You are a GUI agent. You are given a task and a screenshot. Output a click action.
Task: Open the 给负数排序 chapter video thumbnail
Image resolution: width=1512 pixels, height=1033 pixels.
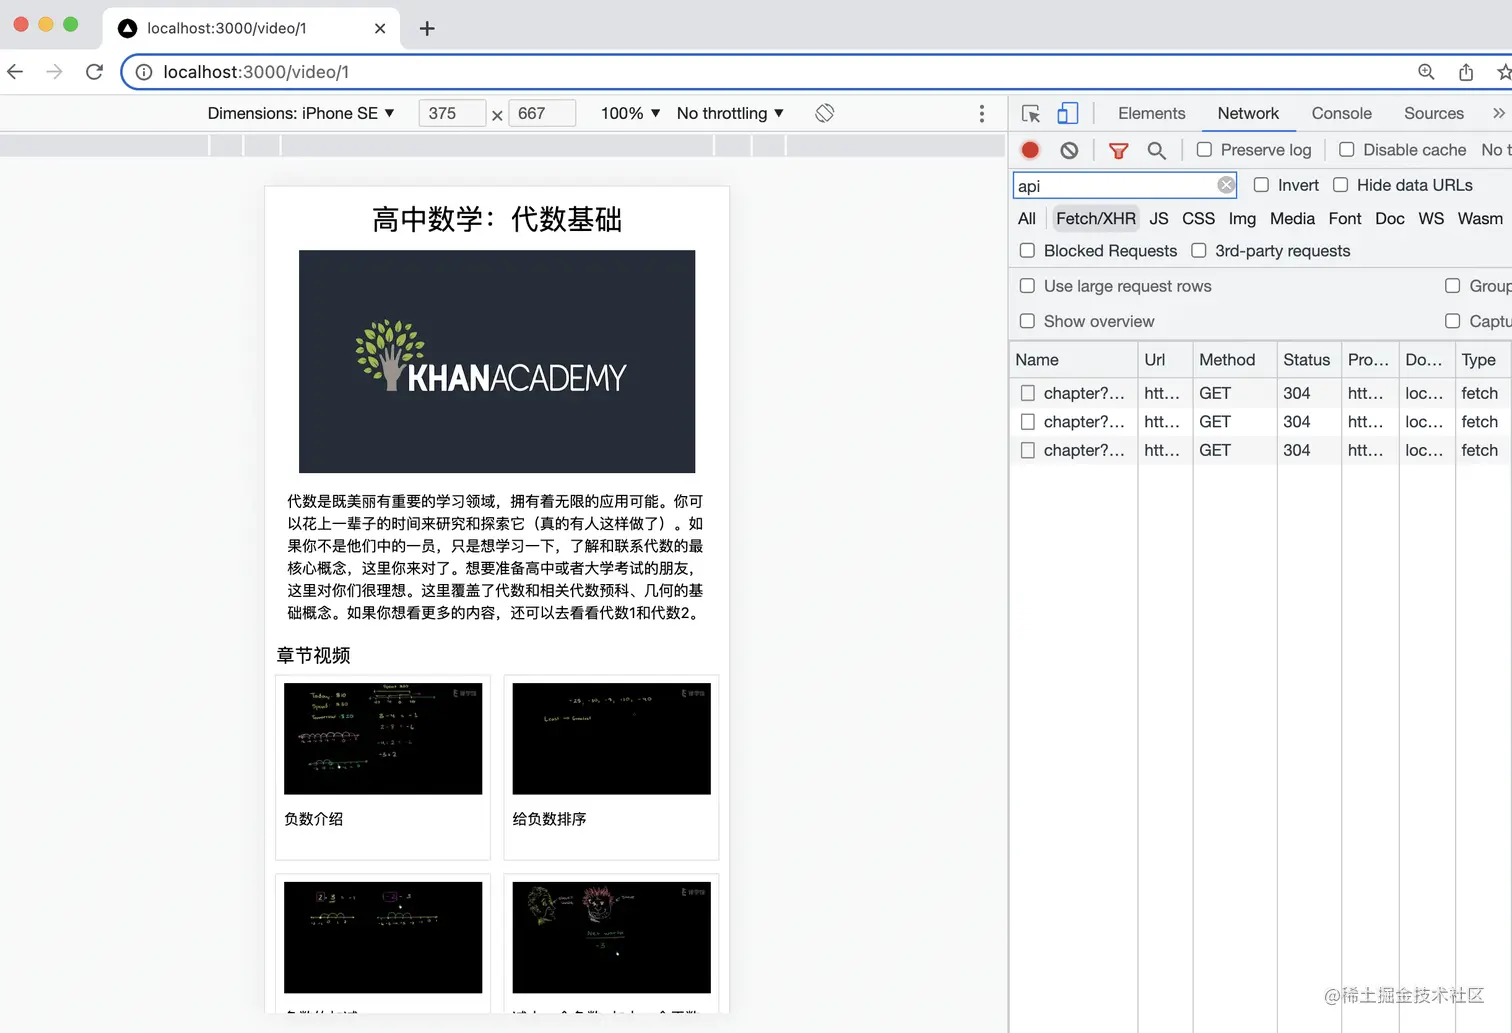coord(611,739)
